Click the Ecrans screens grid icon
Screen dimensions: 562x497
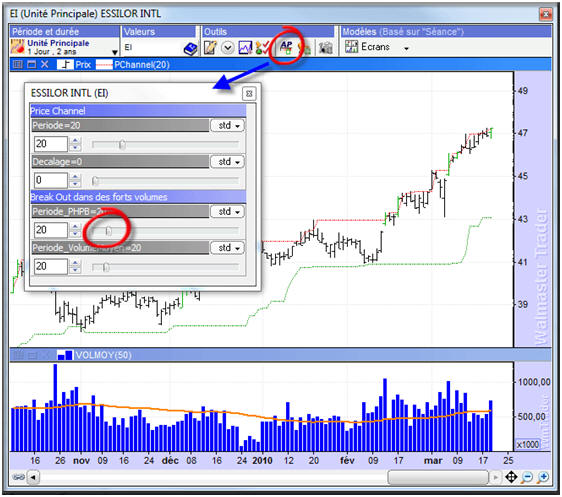(x=351, y=47)
